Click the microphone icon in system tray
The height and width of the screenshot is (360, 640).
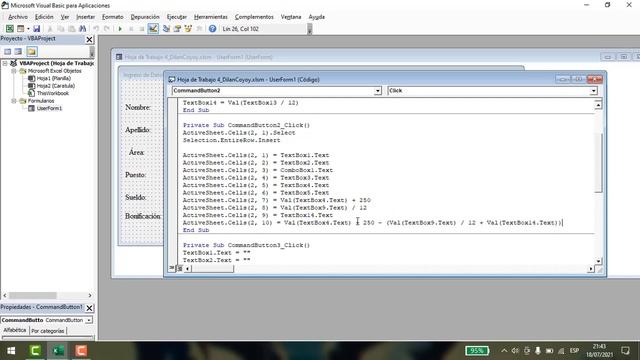pyautogui.click(x=538, y=351)
